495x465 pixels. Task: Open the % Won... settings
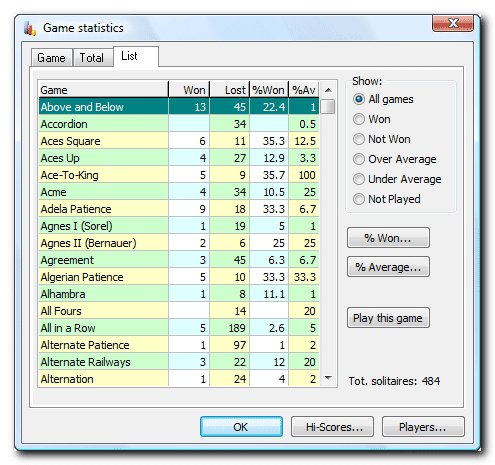[x=388, y=238]
